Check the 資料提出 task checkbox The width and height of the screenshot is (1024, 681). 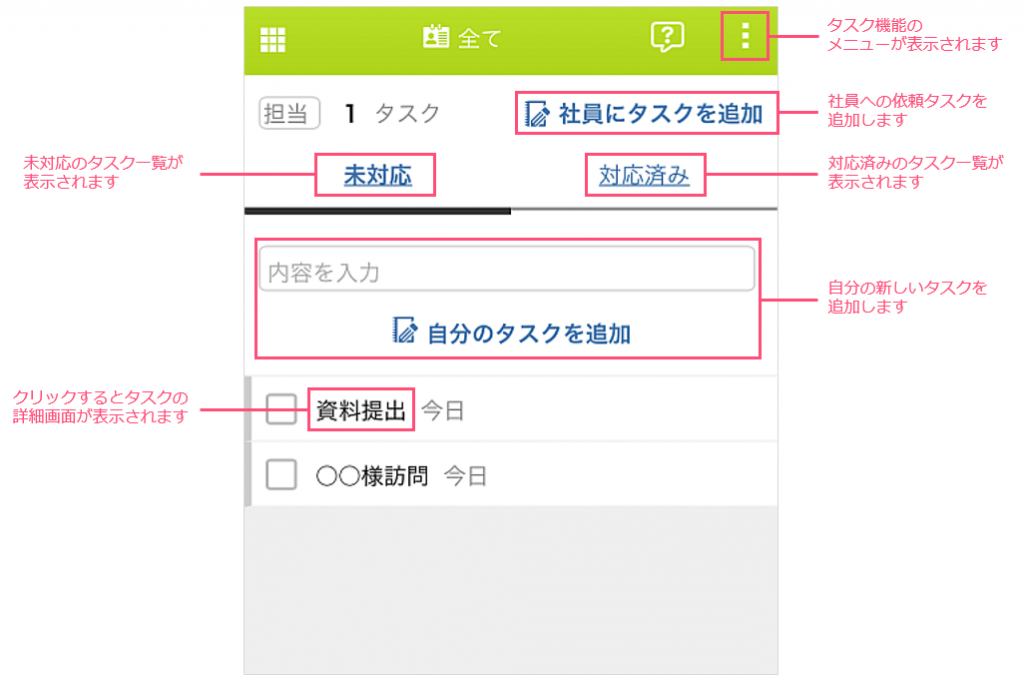[281, 409]
